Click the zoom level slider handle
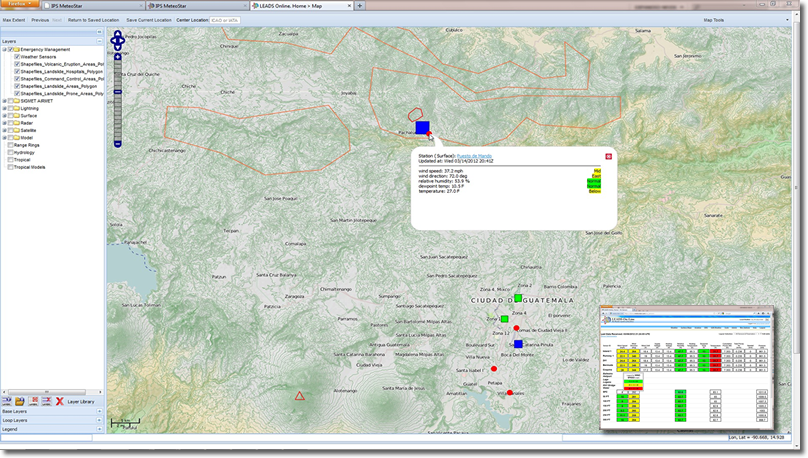808x458 pixels. click(x=118, y=92)
